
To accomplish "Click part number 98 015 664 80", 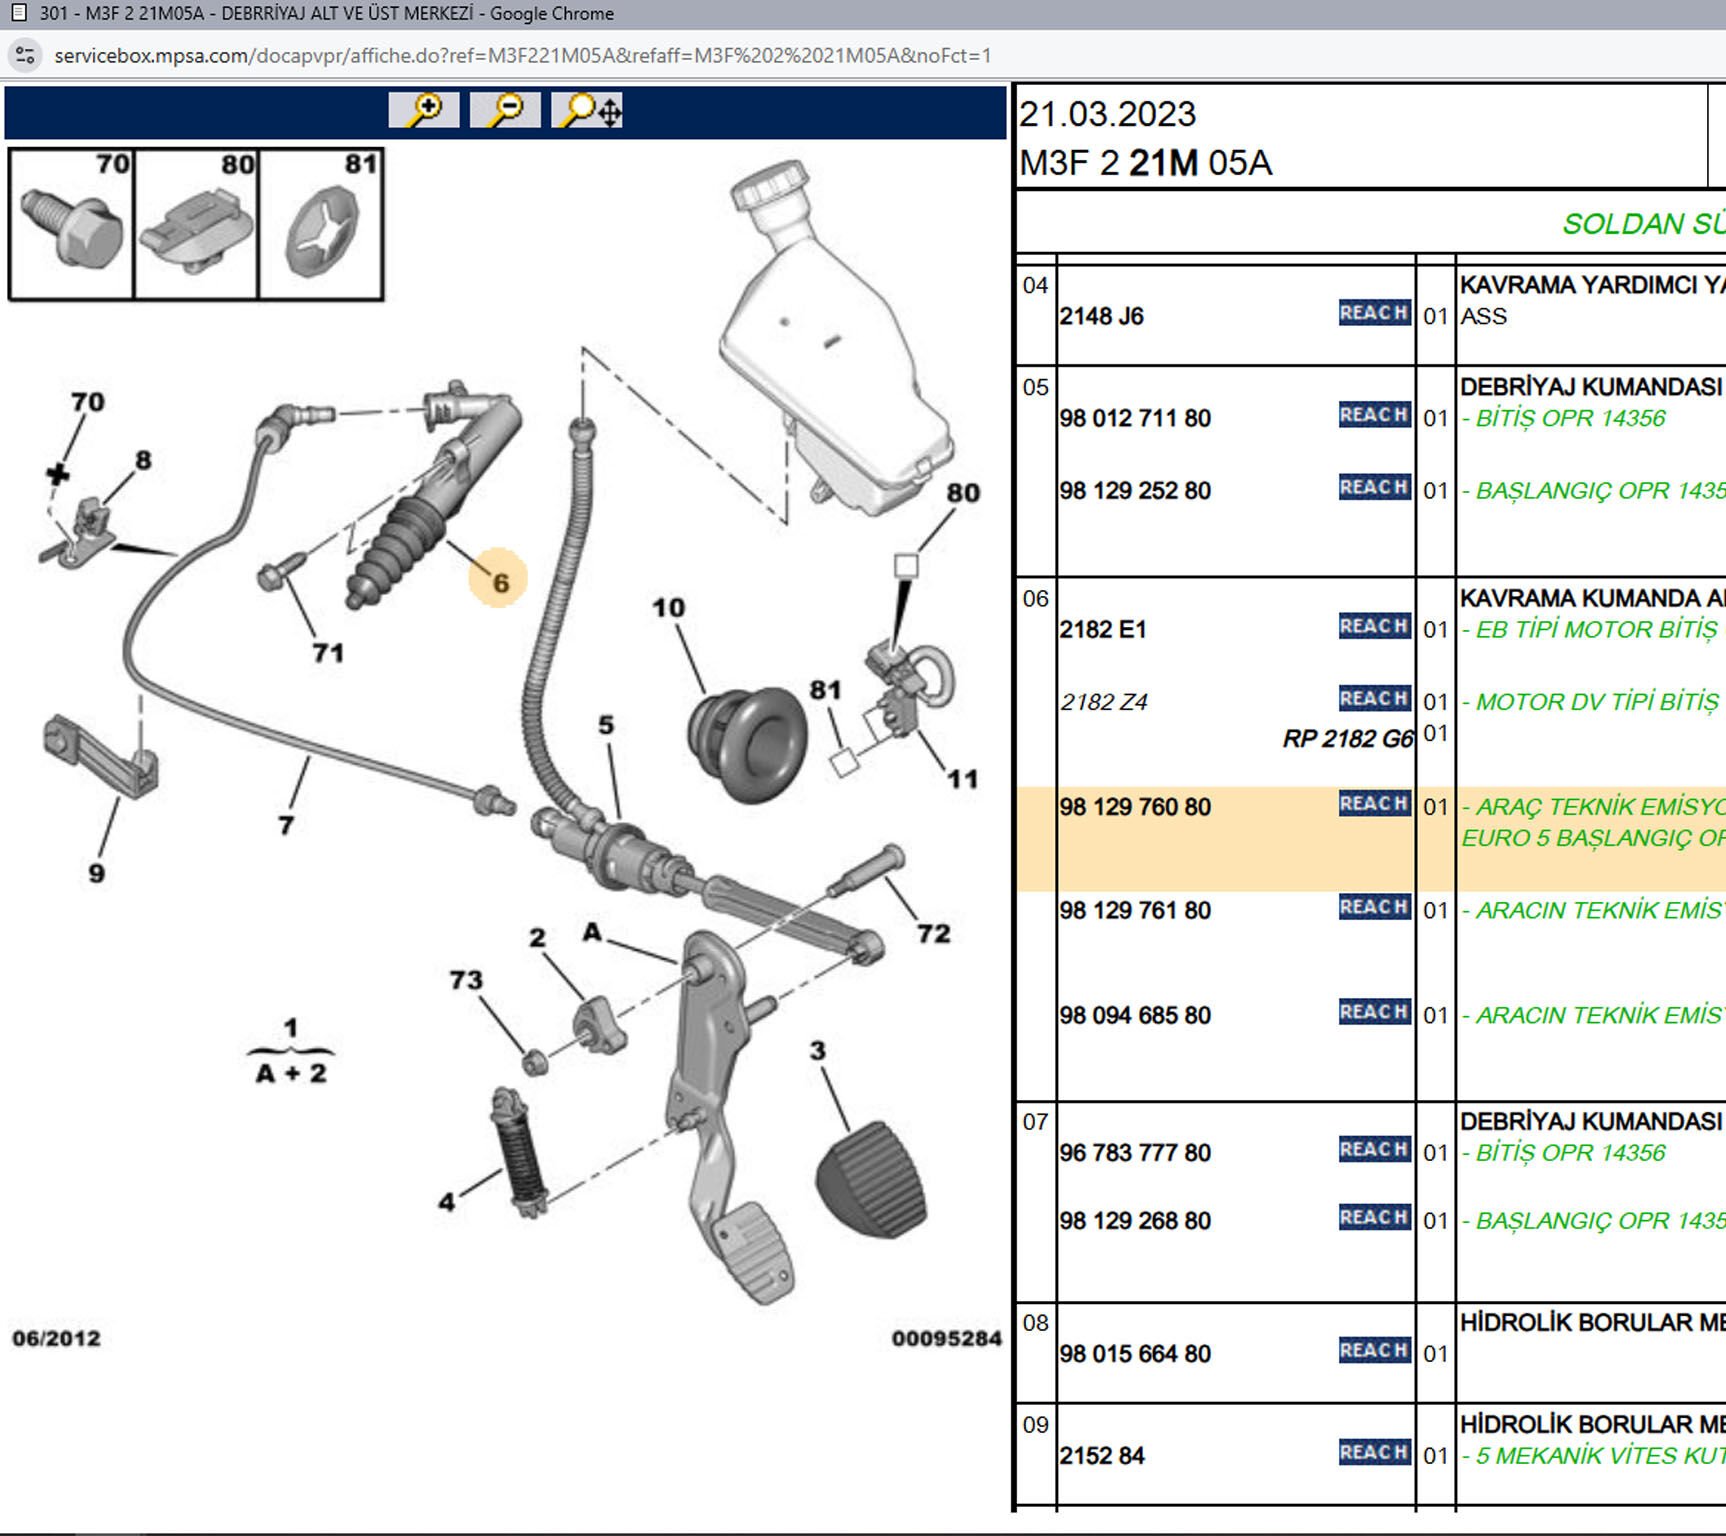I will tap(1135, 1353).
